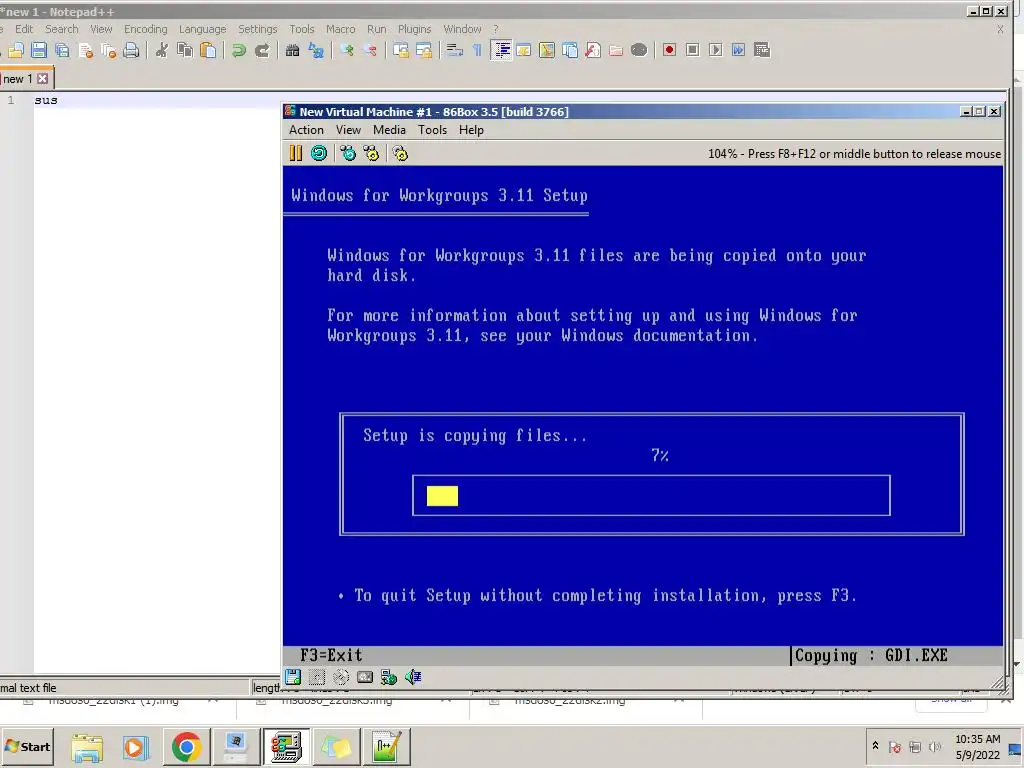Click the 7% setup progress bar
This screenshot has height=768, width=1024.
[651, 496]
